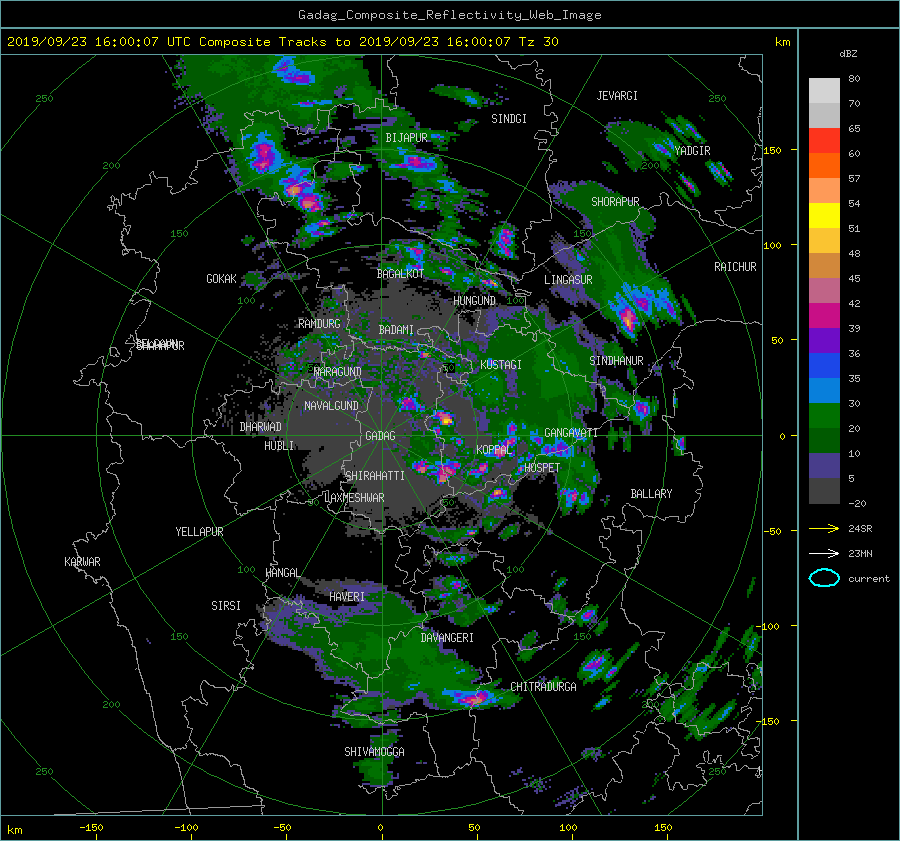
Task: Click the HUNGUND city label
Action: pyautogui.click(x=474, y=301)
